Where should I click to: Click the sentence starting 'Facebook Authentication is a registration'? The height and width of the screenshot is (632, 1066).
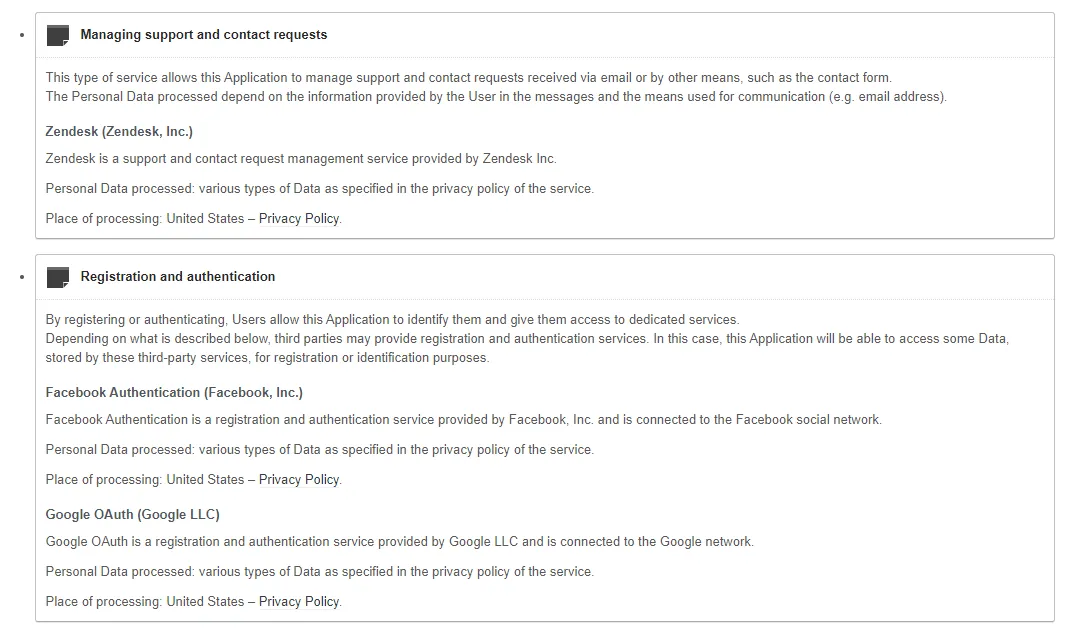463,420
